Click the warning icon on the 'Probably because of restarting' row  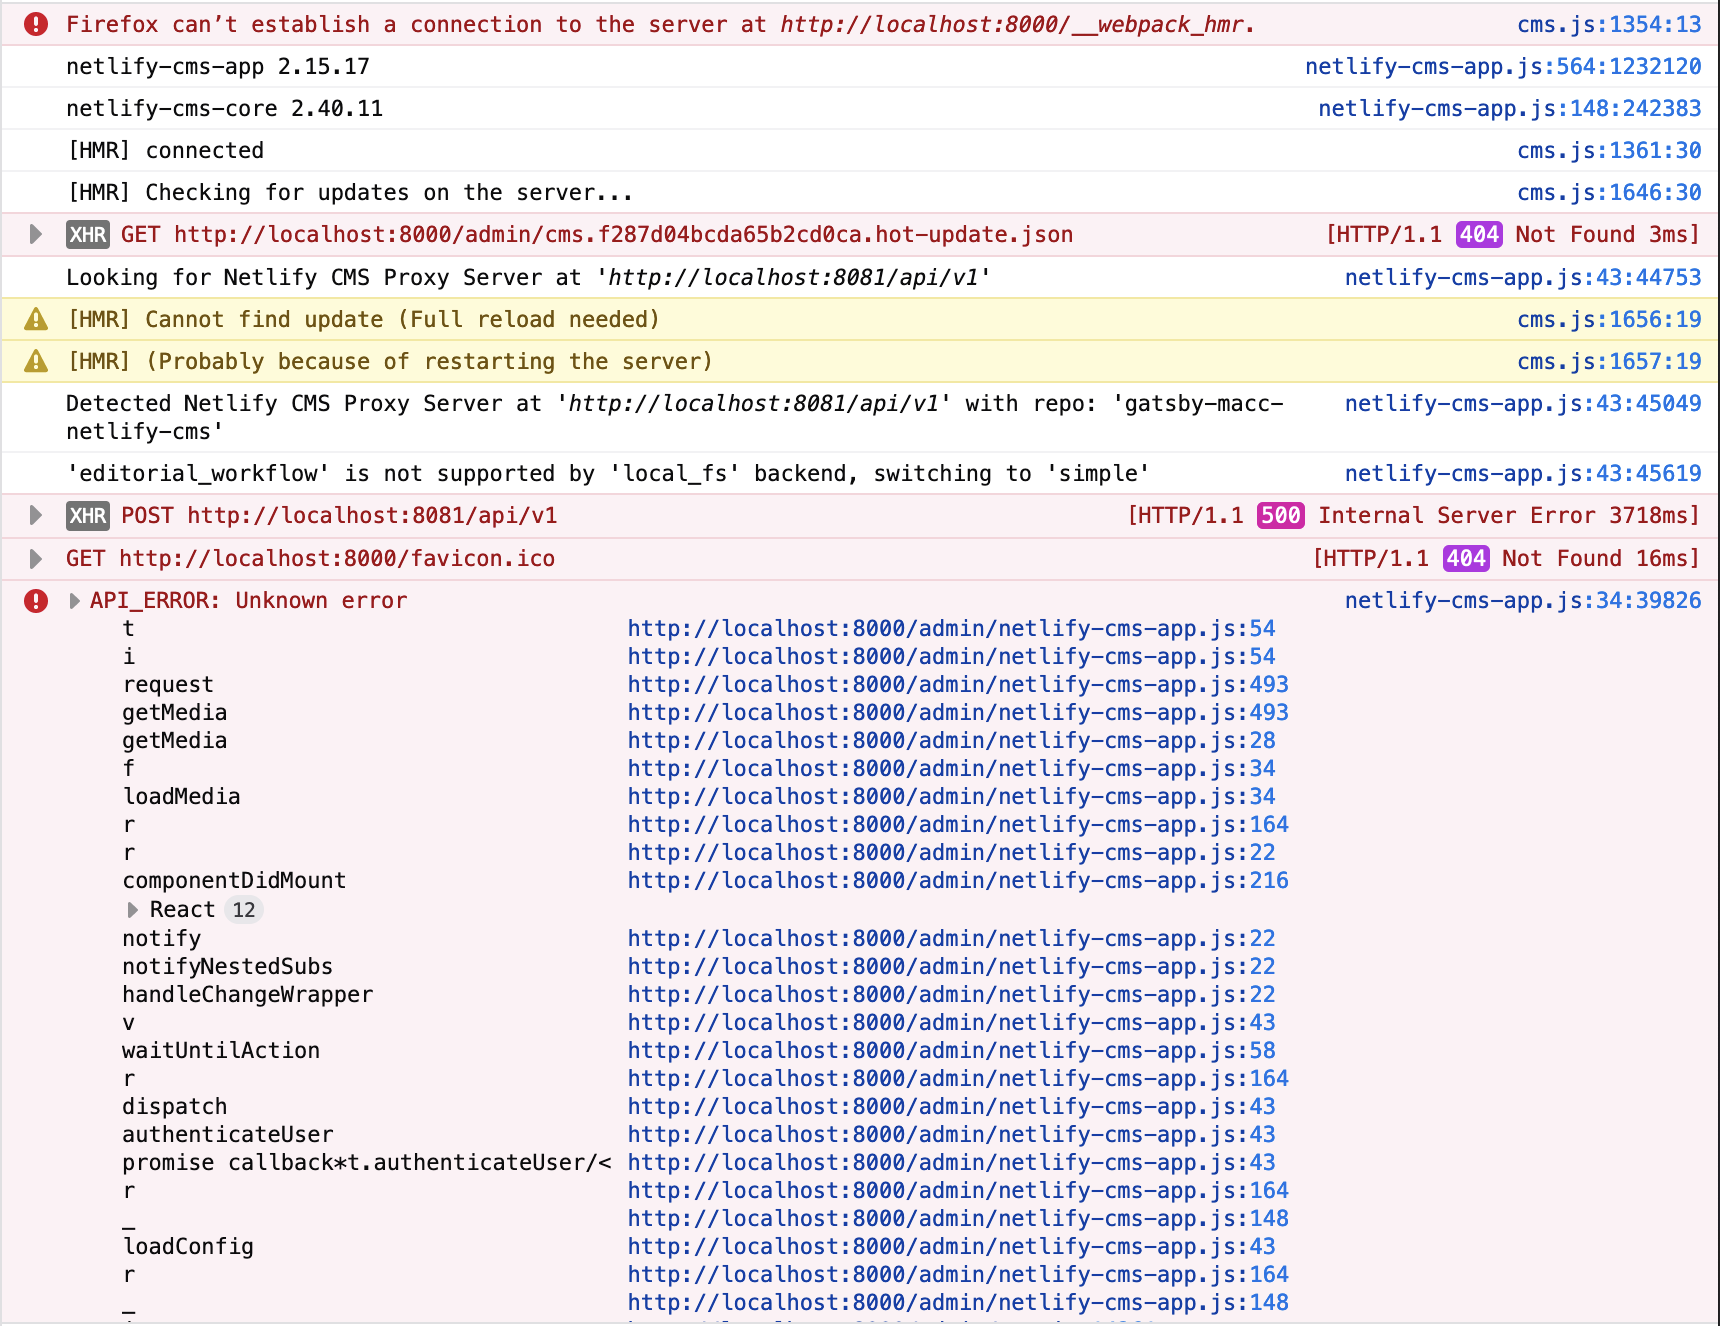pyautogui.click(x=36, y=362)
